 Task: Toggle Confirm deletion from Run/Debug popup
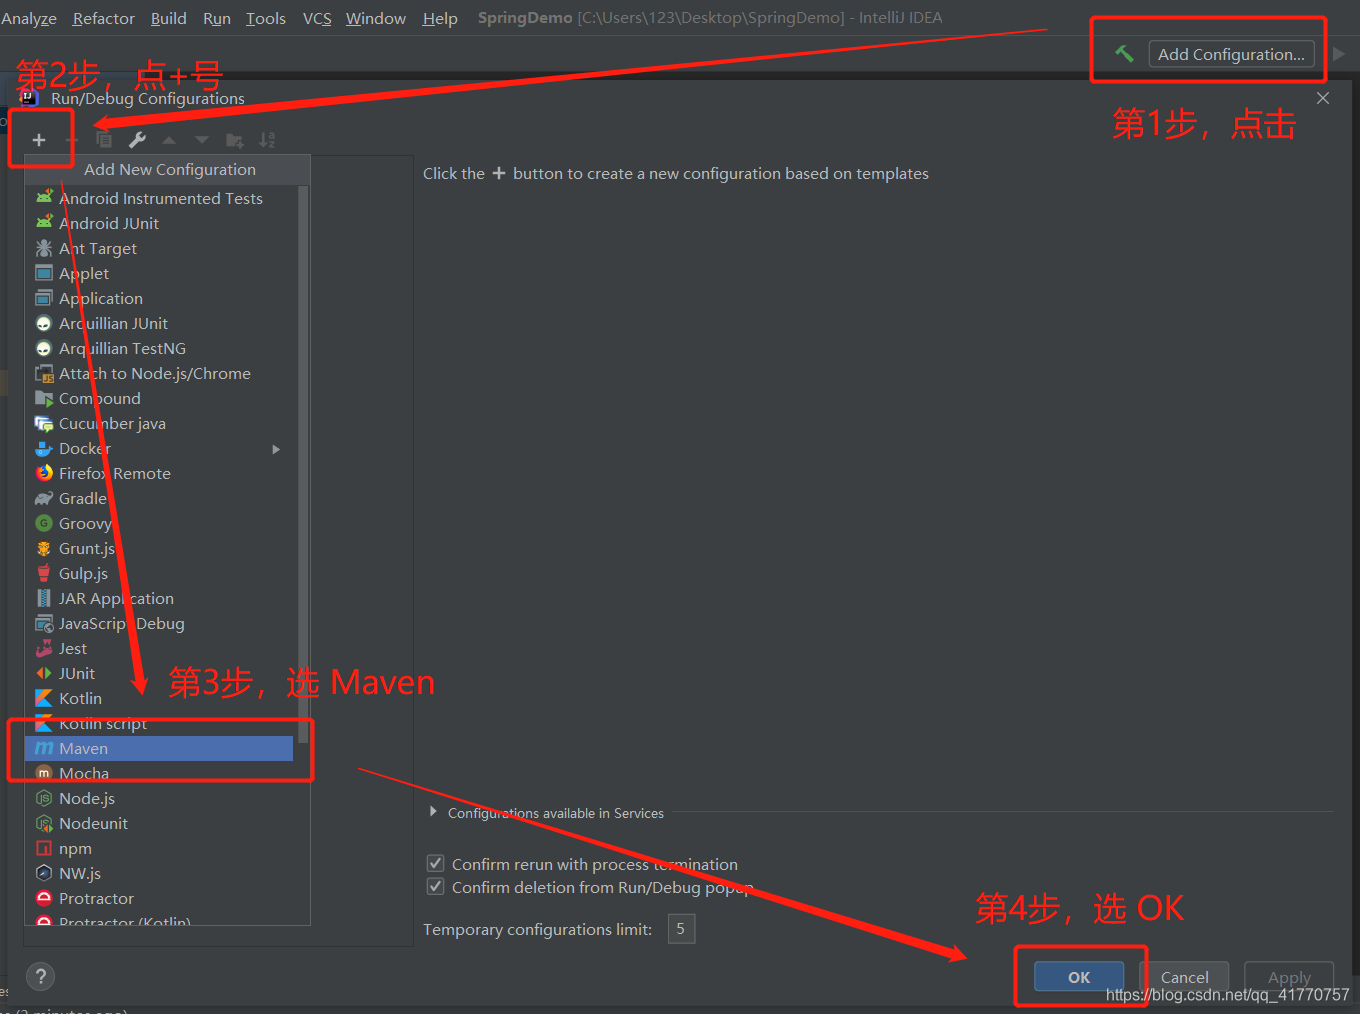[x=435, y=886]
